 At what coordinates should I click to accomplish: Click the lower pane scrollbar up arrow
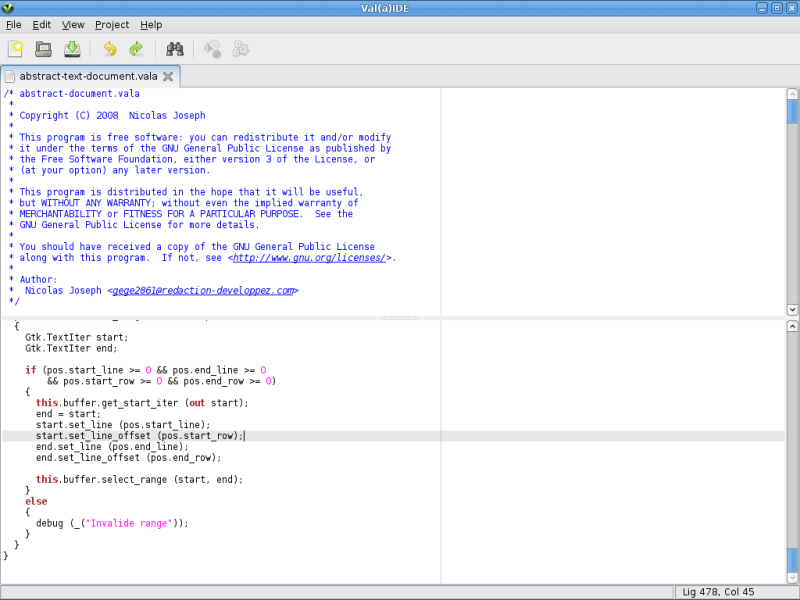click(x=792, y=326)
